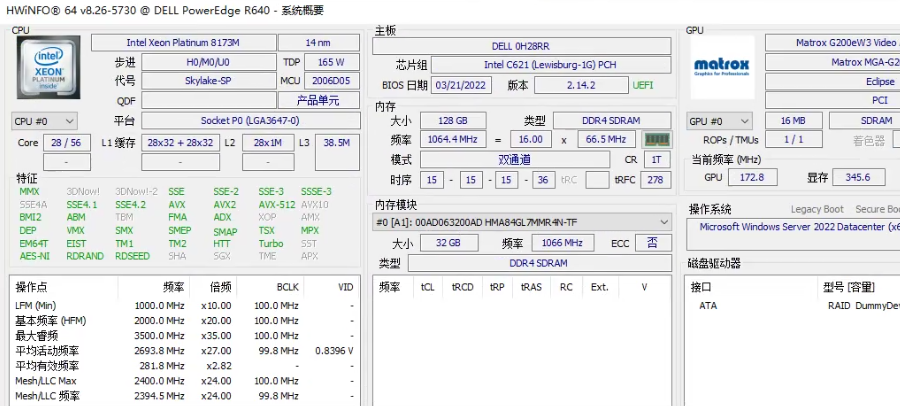Click the 产品单元 button
Viewport: 900px width, 406px height.
(x=319, y=100)
